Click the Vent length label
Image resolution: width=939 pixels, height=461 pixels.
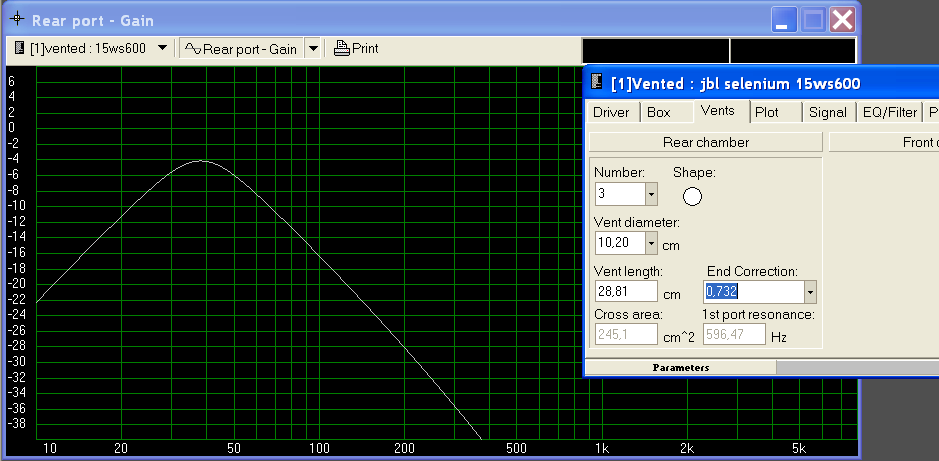628,271
